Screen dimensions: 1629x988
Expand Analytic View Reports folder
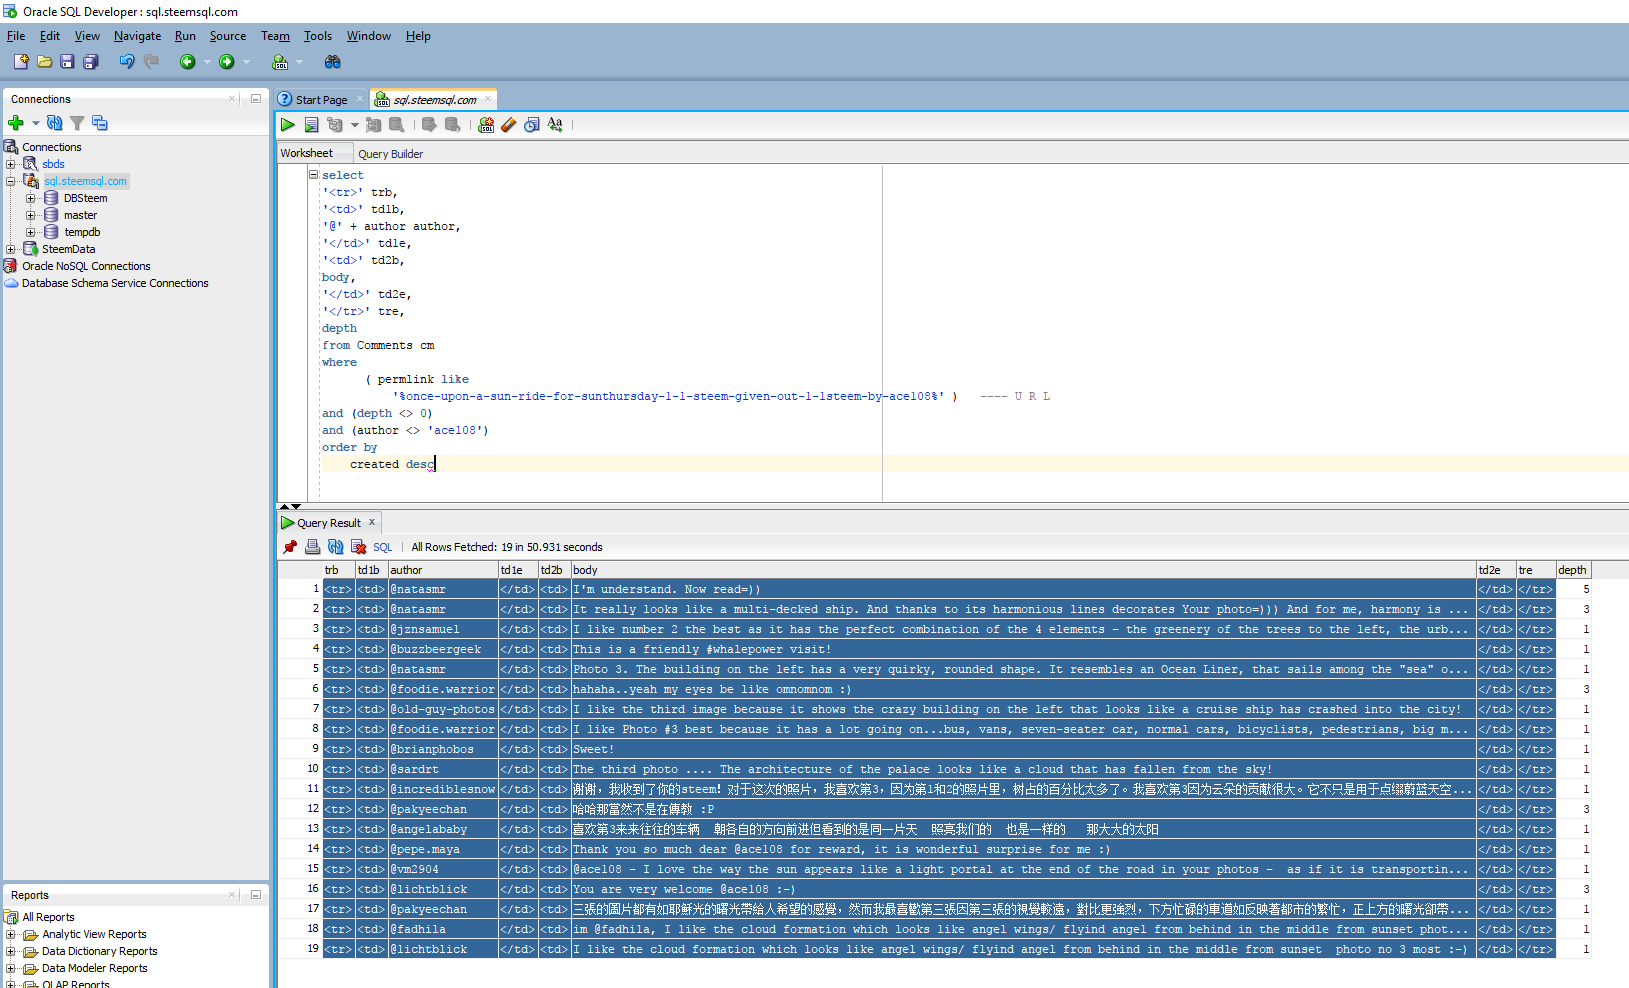tap(11, 934)
